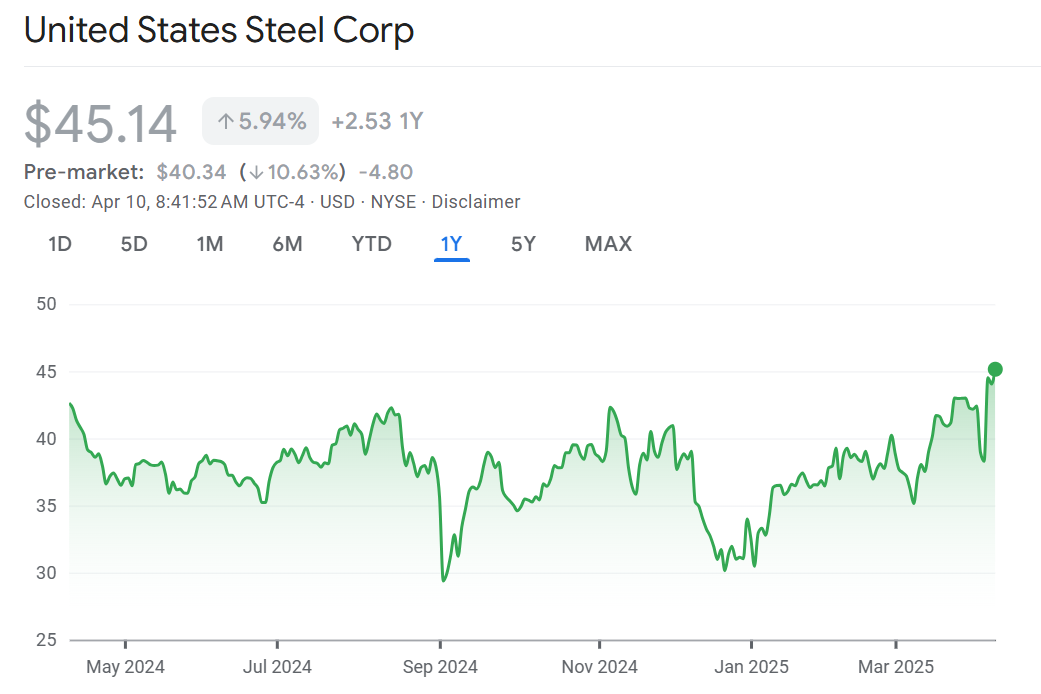Click the Jan 2025 axis label
This screenshot has height=694, width=1041.
(751, 666)
